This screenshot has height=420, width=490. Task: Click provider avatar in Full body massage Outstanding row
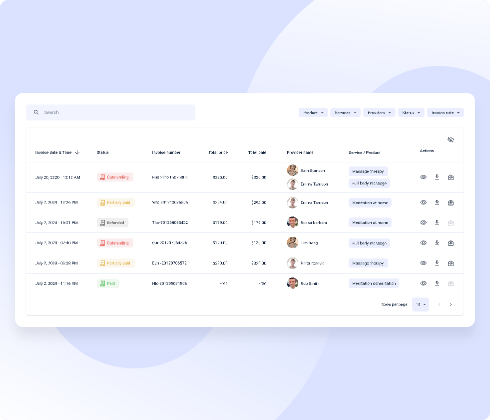(x=292, y=242)
